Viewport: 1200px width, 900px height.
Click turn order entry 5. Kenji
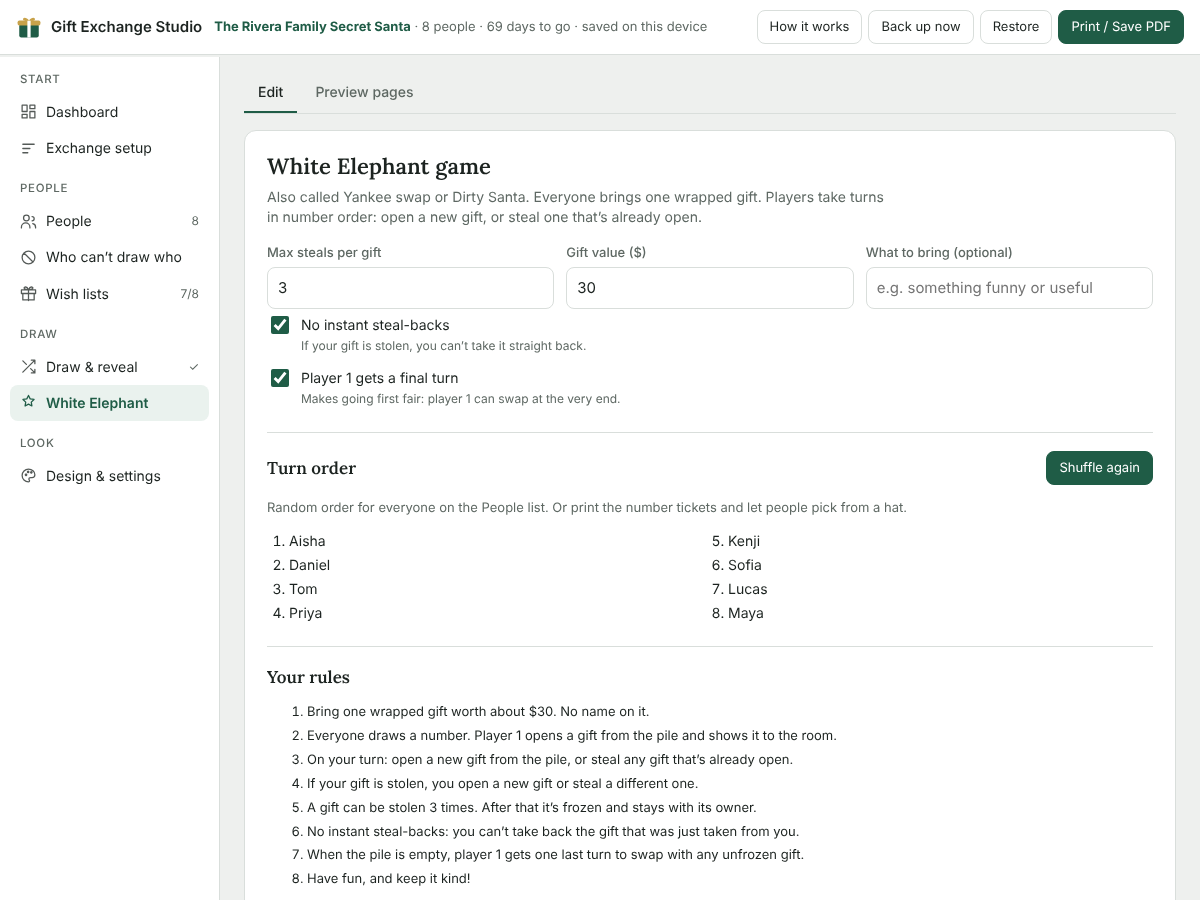(736, 541)
